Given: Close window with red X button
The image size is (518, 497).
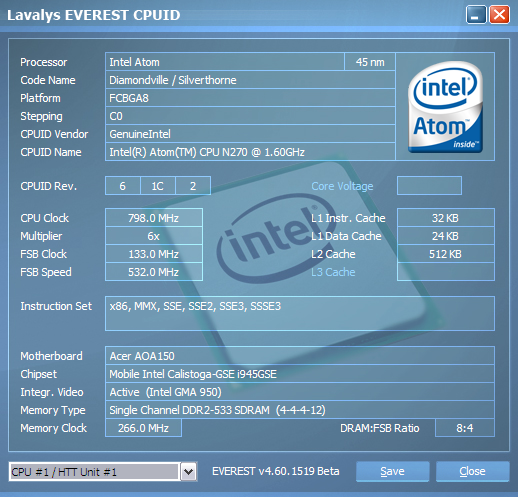Looking at the screenshot, I should [499, 15].
